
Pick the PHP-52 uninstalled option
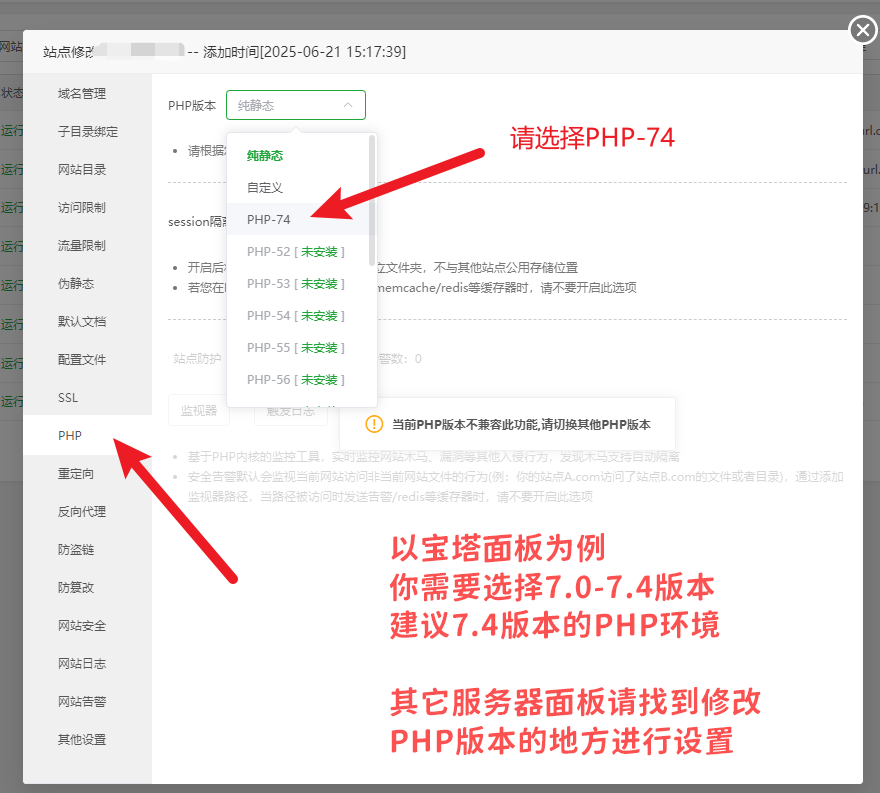coord(295,252)
